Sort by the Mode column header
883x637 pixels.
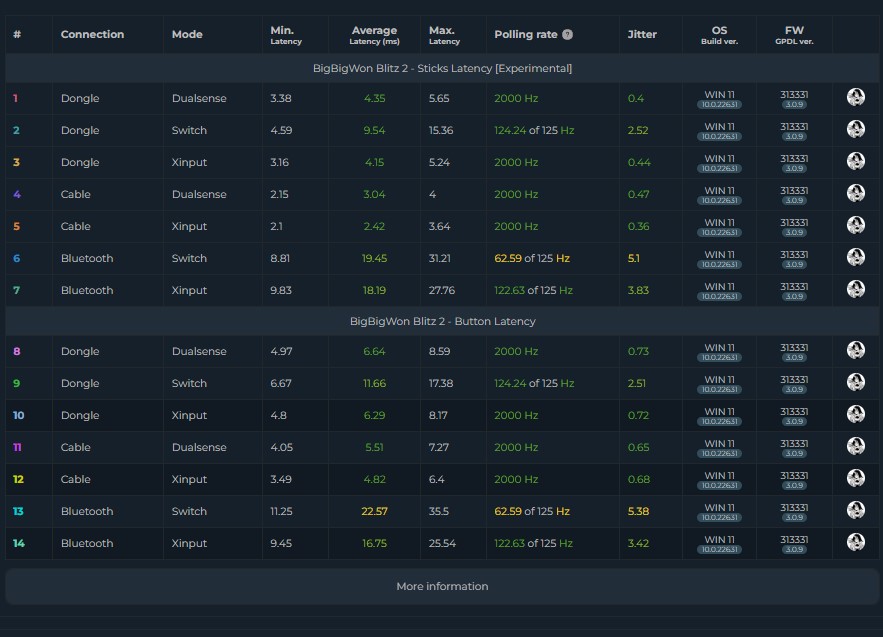coord(187,34)
